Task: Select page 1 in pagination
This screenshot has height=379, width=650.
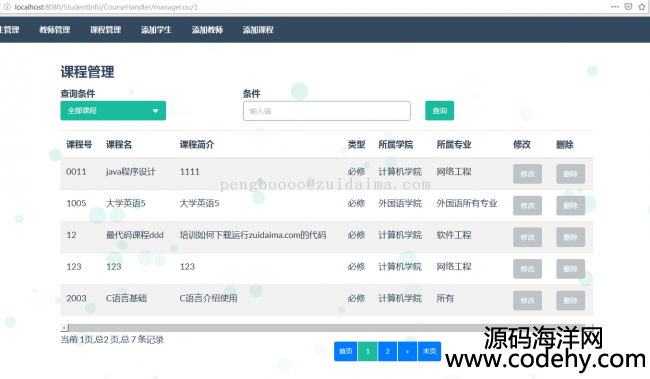Action: [368, 351]
